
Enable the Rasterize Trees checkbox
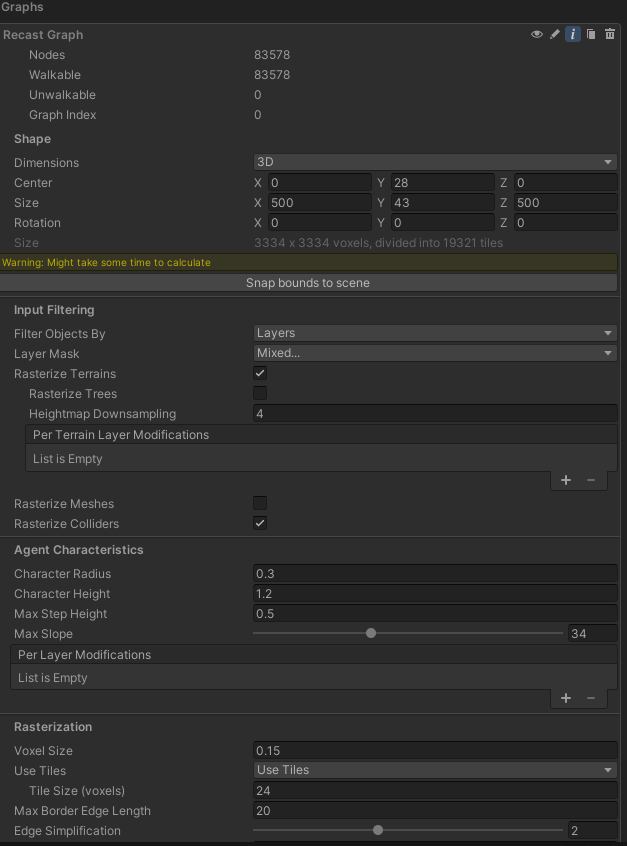pos(260,393)
